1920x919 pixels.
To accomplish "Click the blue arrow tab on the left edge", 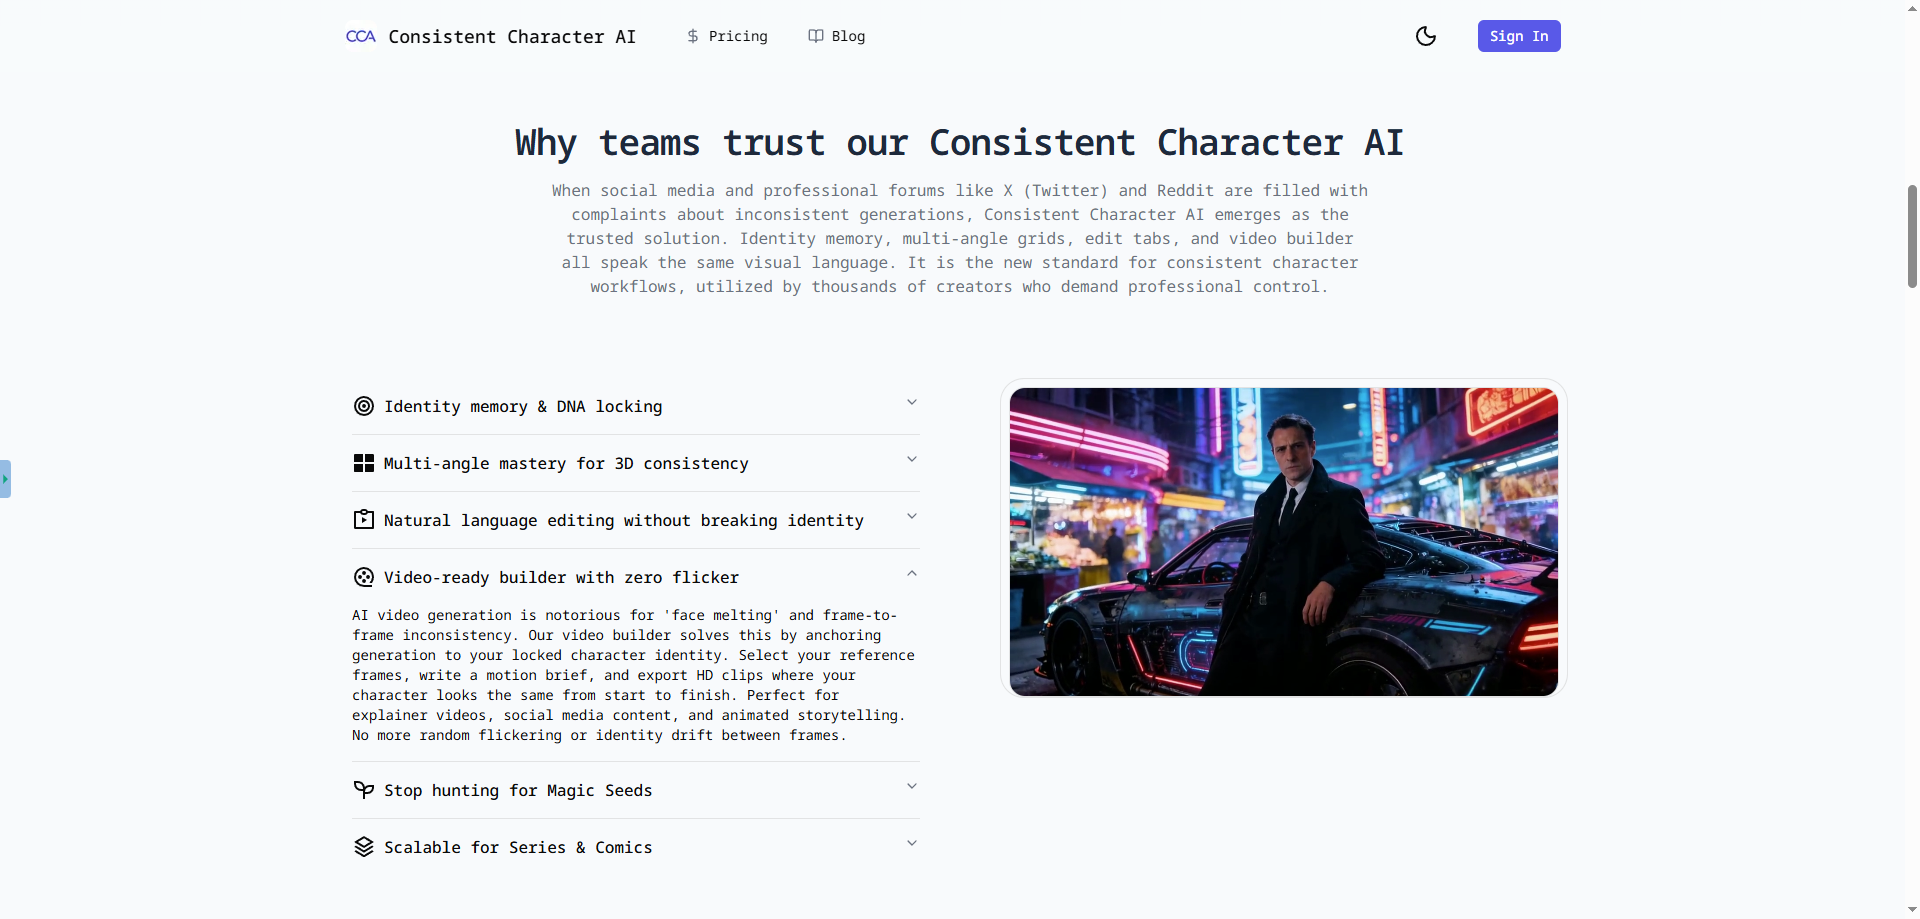I will pyautogui.click(x=7, y=478).
